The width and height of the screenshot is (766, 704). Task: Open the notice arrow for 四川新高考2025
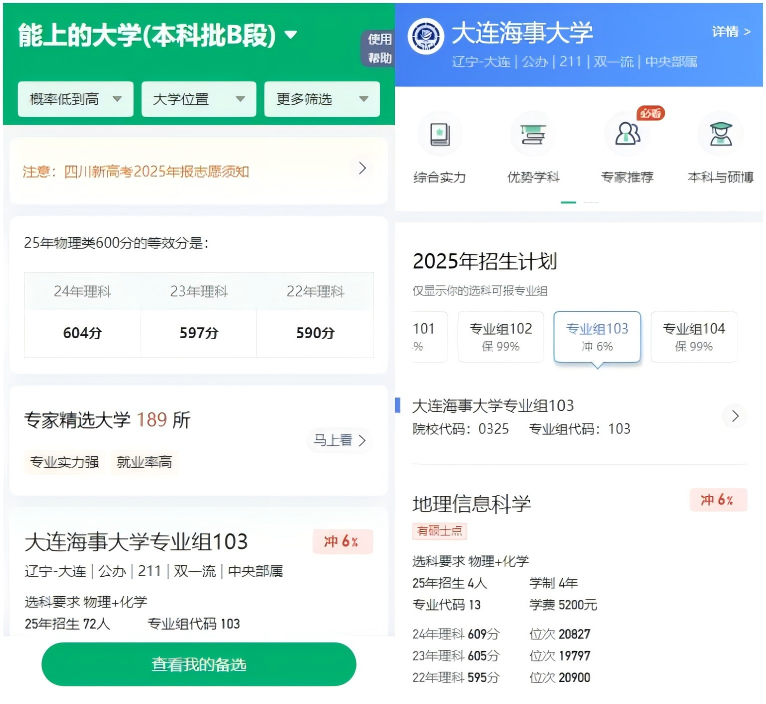coord(362,169)
